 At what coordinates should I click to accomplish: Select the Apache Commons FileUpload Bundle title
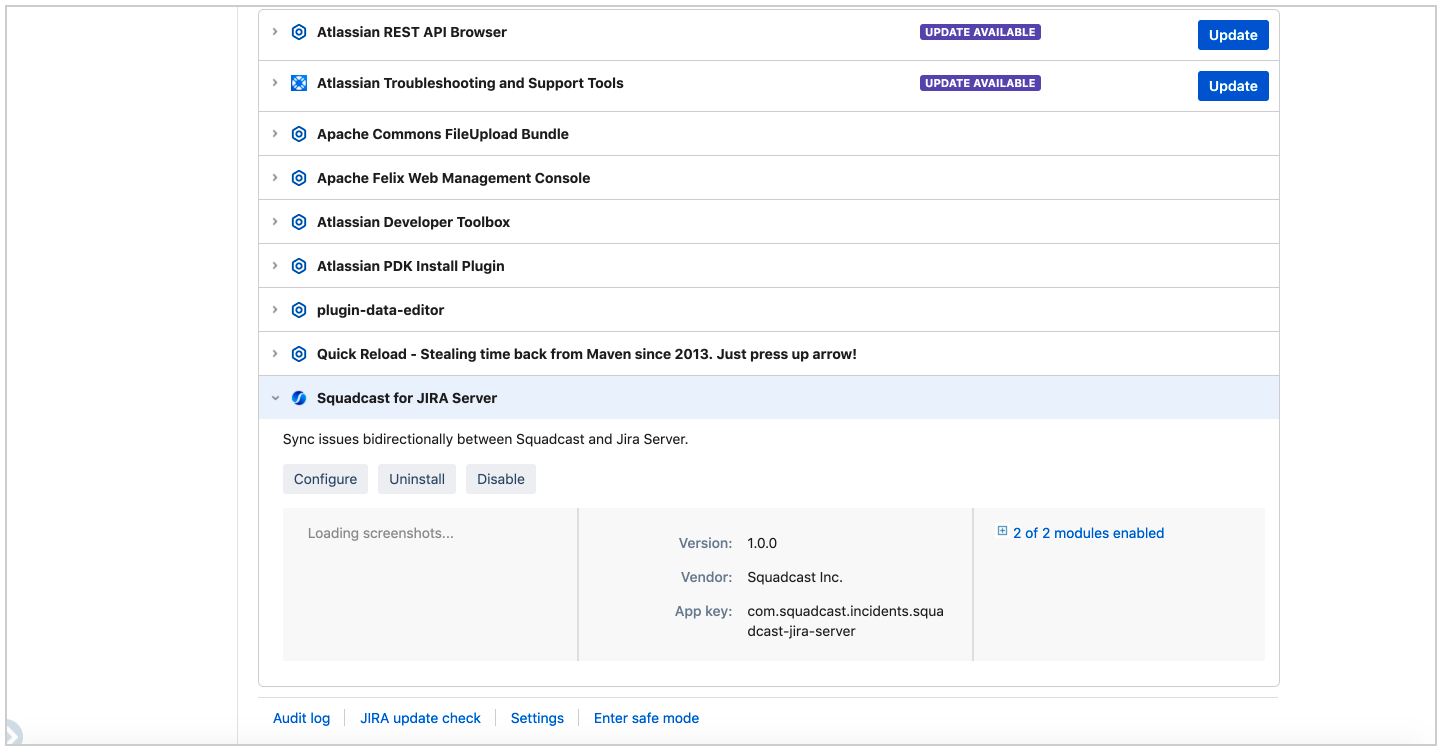point(443,134)
